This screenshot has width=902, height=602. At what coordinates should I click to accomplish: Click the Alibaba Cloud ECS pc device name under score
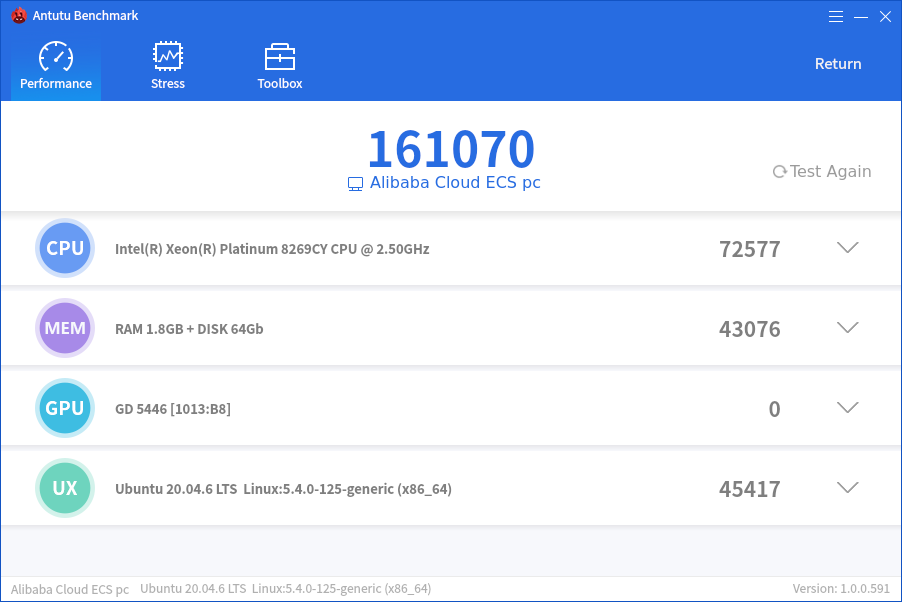point(455,183)
